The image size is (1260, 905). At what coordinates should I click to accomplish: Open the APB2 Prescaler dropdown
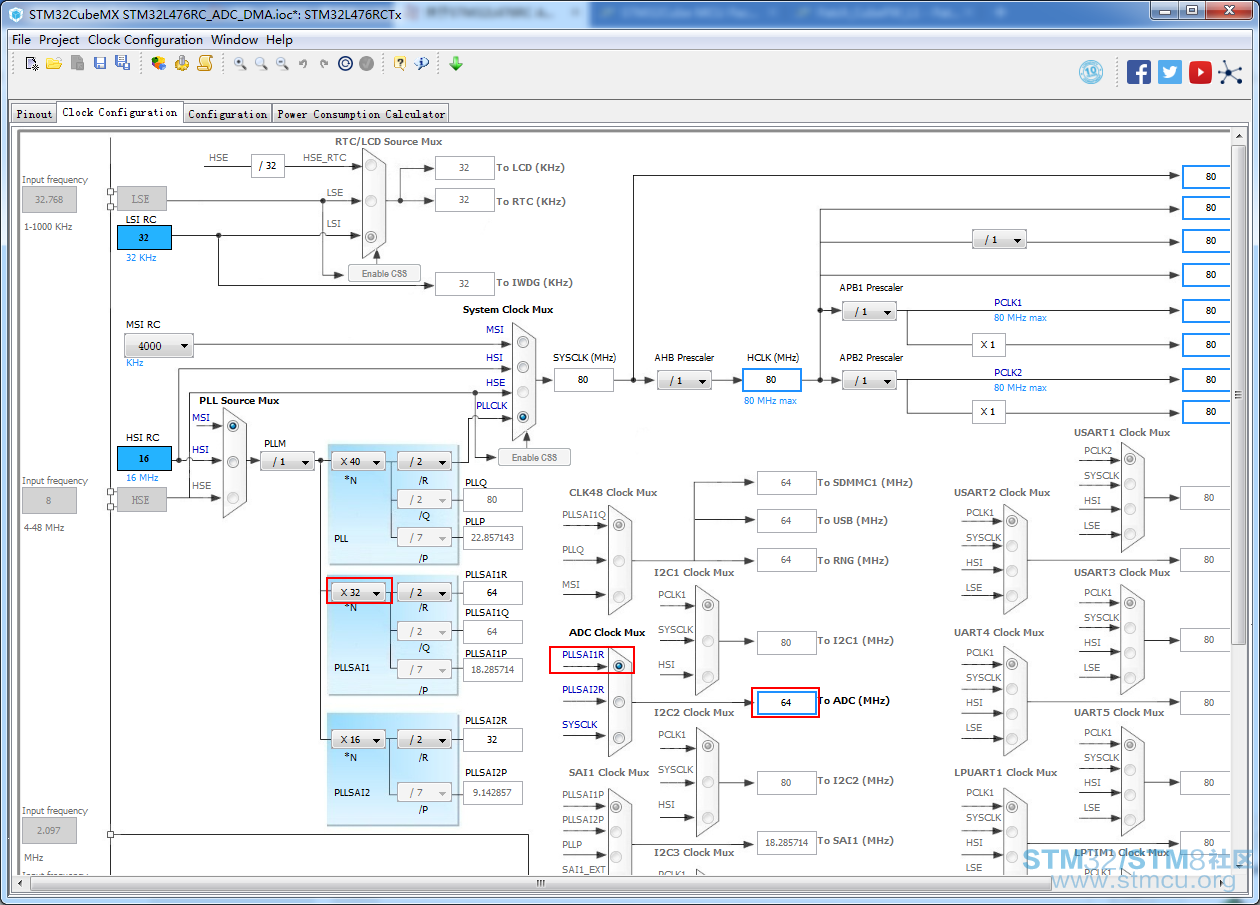[869, 380]
